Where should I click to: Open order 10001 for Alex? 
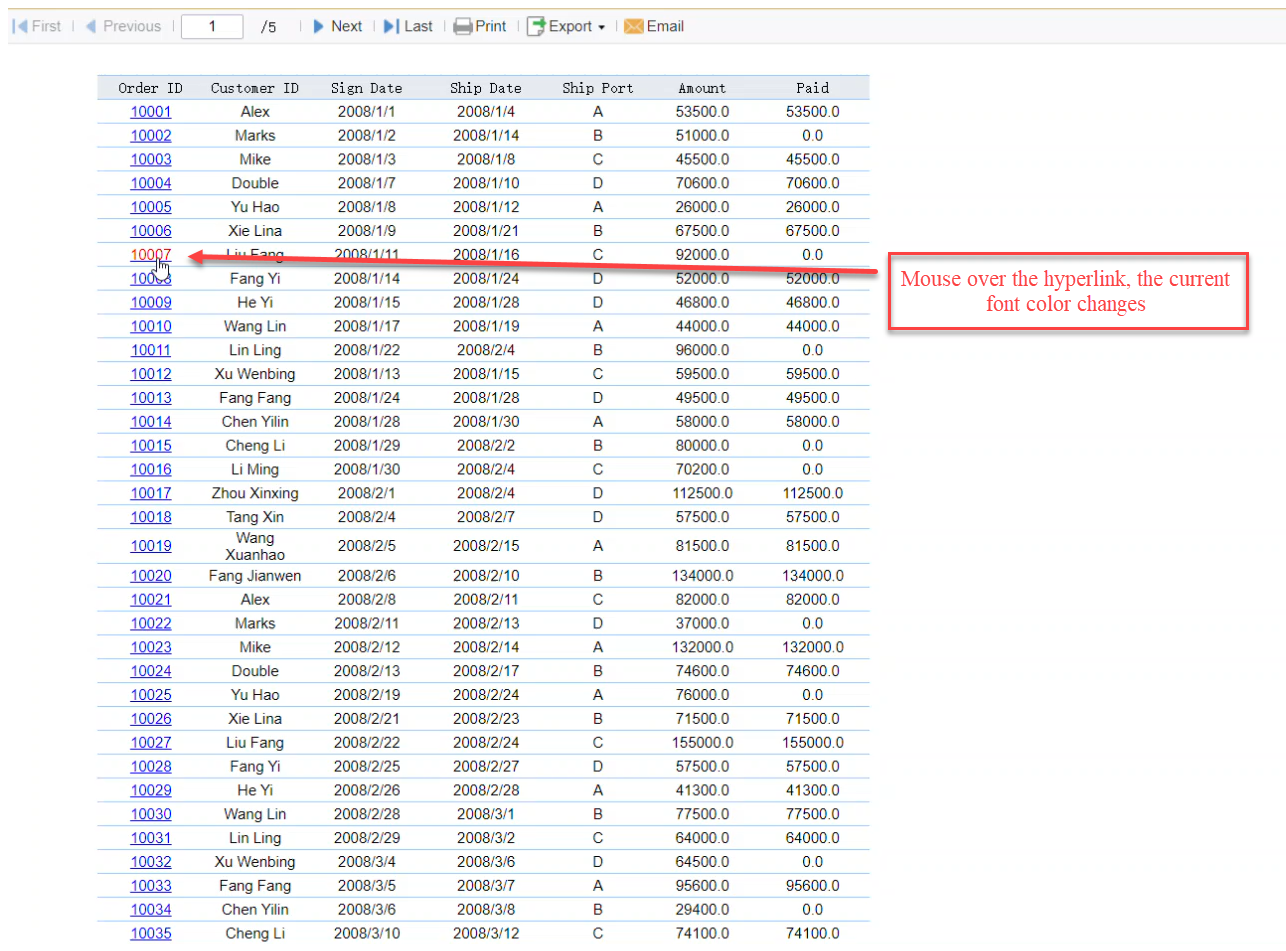(151, 111)
